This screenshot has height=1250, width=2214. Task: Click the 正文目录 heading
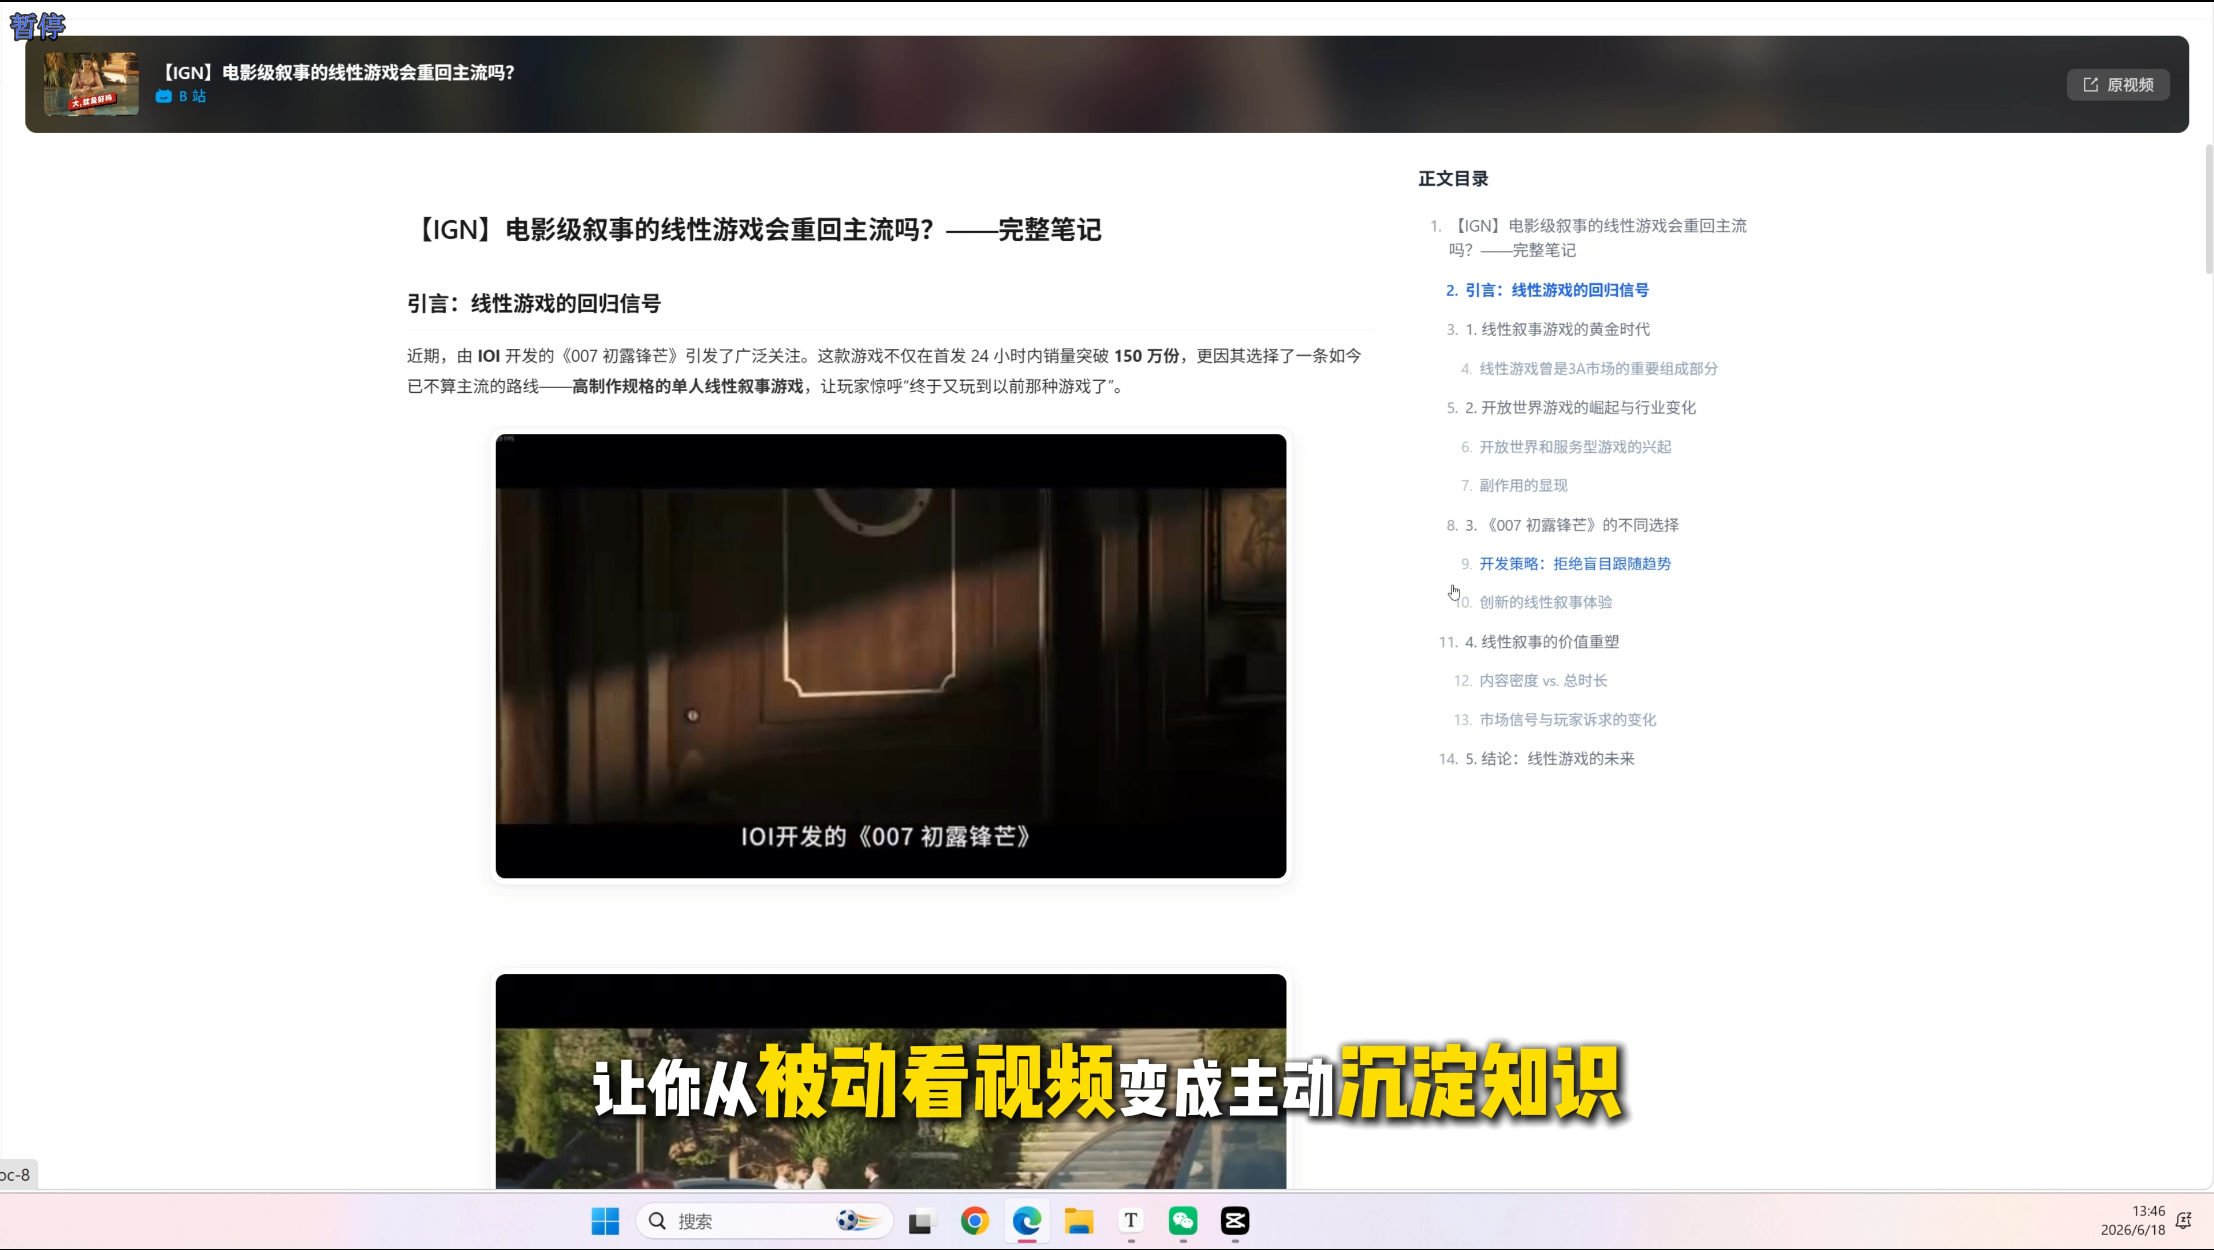point(1453,179)
